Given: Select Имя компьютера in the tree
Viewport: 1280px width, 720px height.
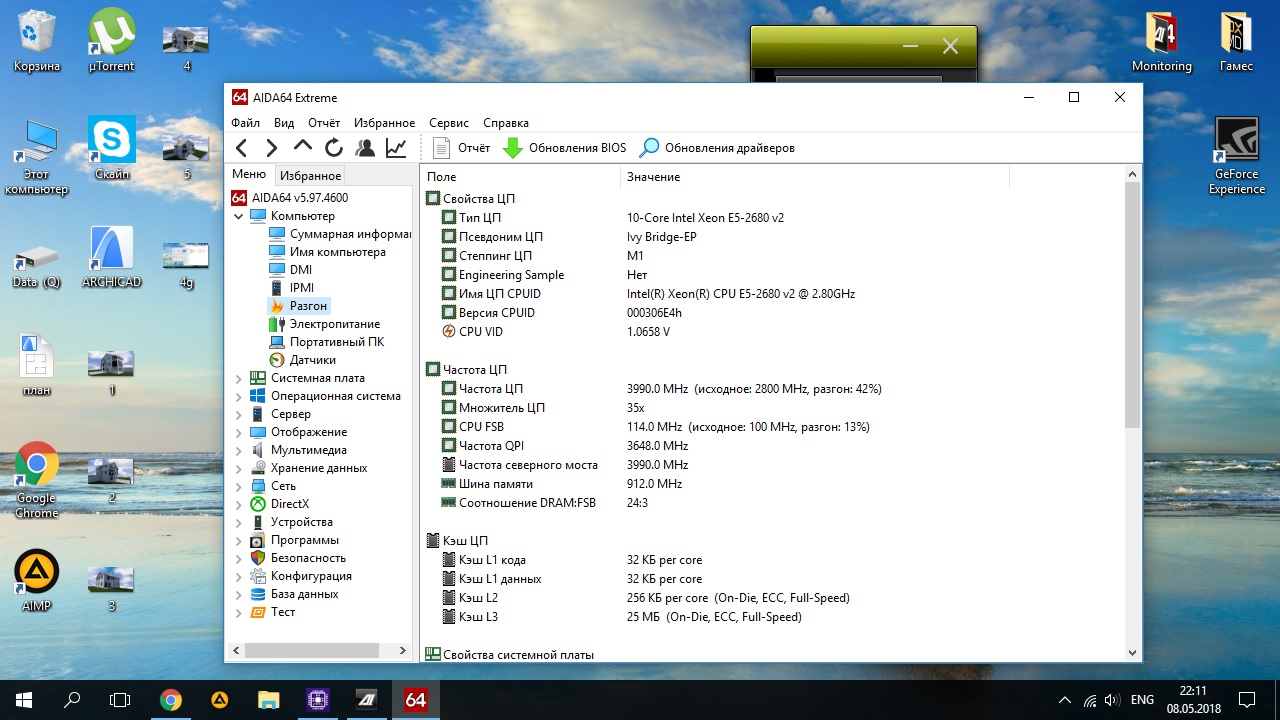Looking at the screenshot, I should click(327, 252).
